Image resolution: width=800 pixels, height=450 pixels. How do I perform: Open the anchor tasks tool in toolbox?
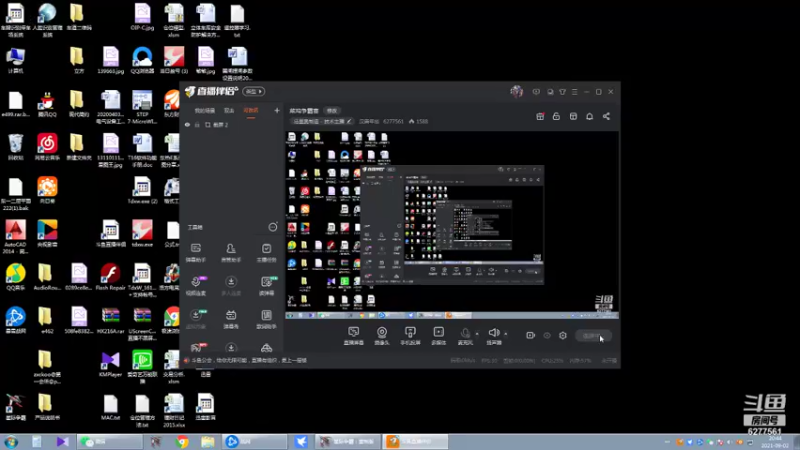point(266,253)
